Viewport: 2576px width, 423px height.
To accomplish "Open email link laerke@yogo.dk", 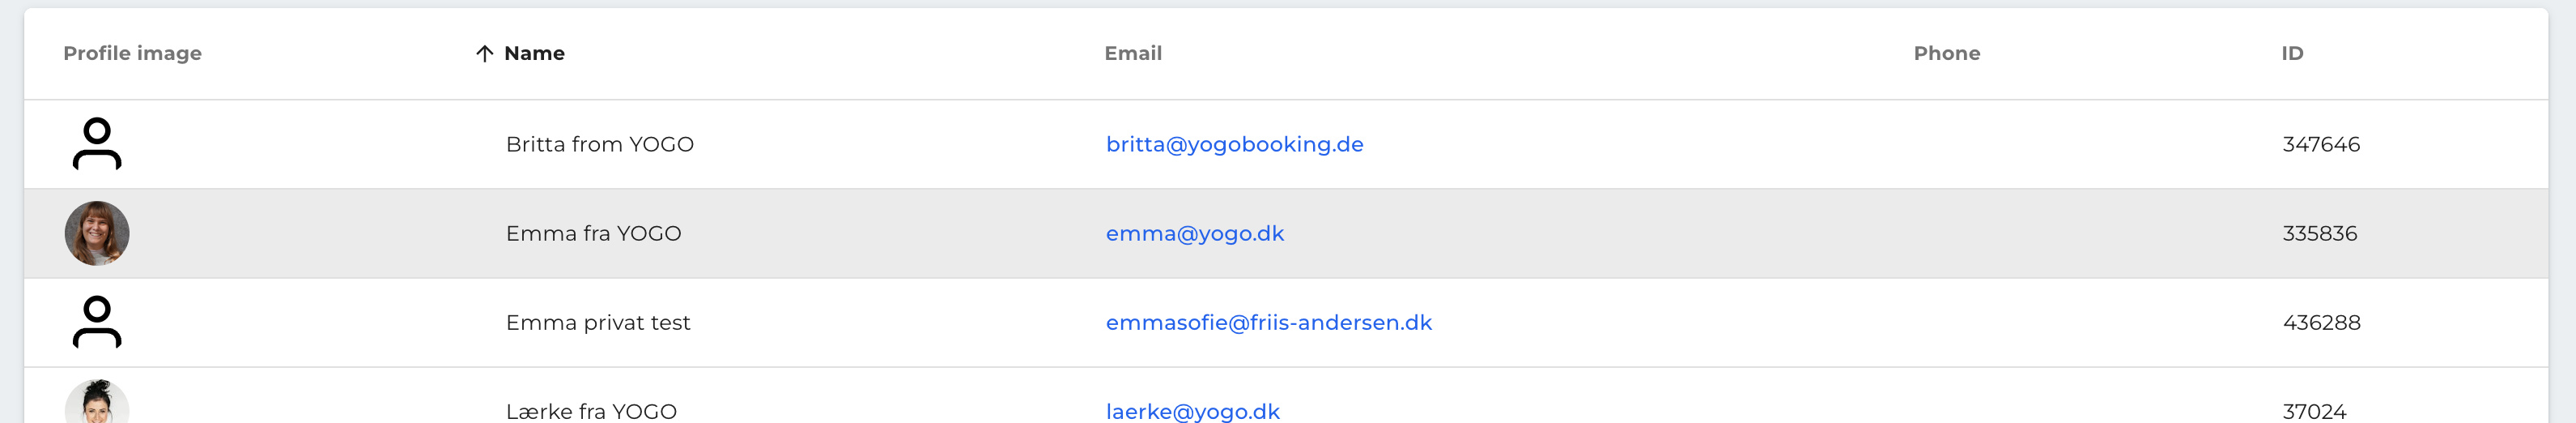I will [x=1192, y=411].
